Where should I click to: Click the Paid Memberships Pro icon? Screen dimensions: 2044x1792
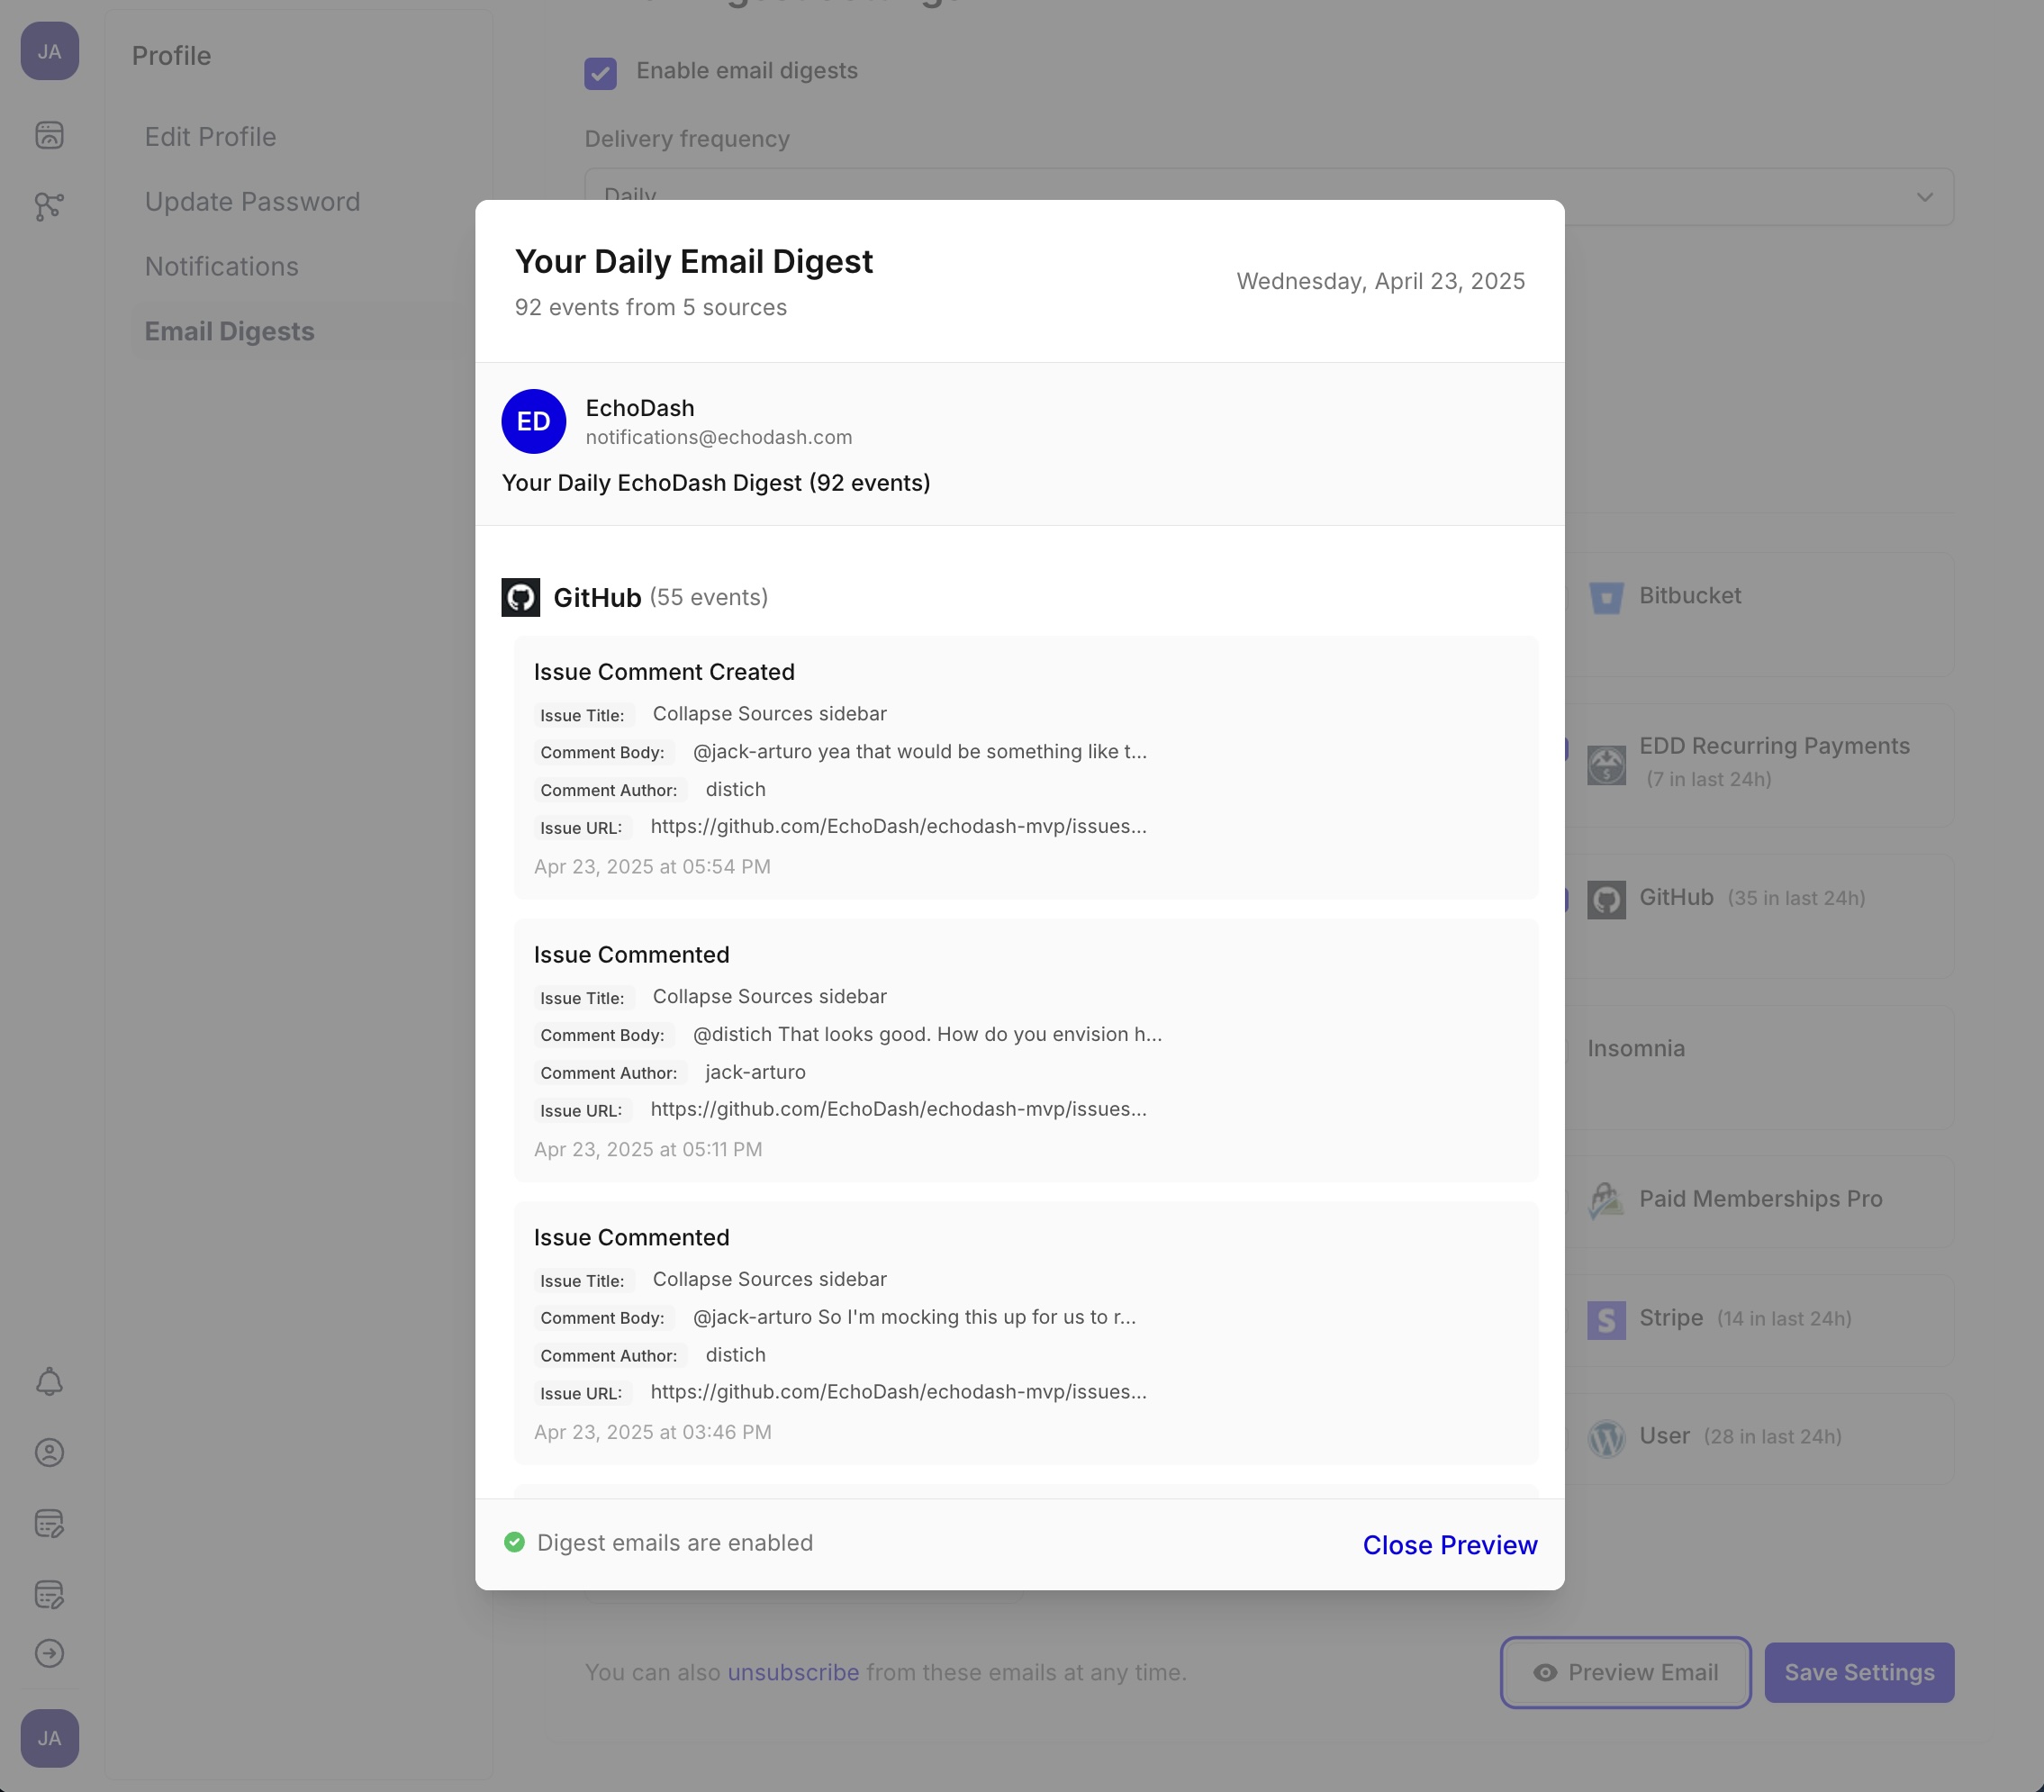click(1606, 1200)
